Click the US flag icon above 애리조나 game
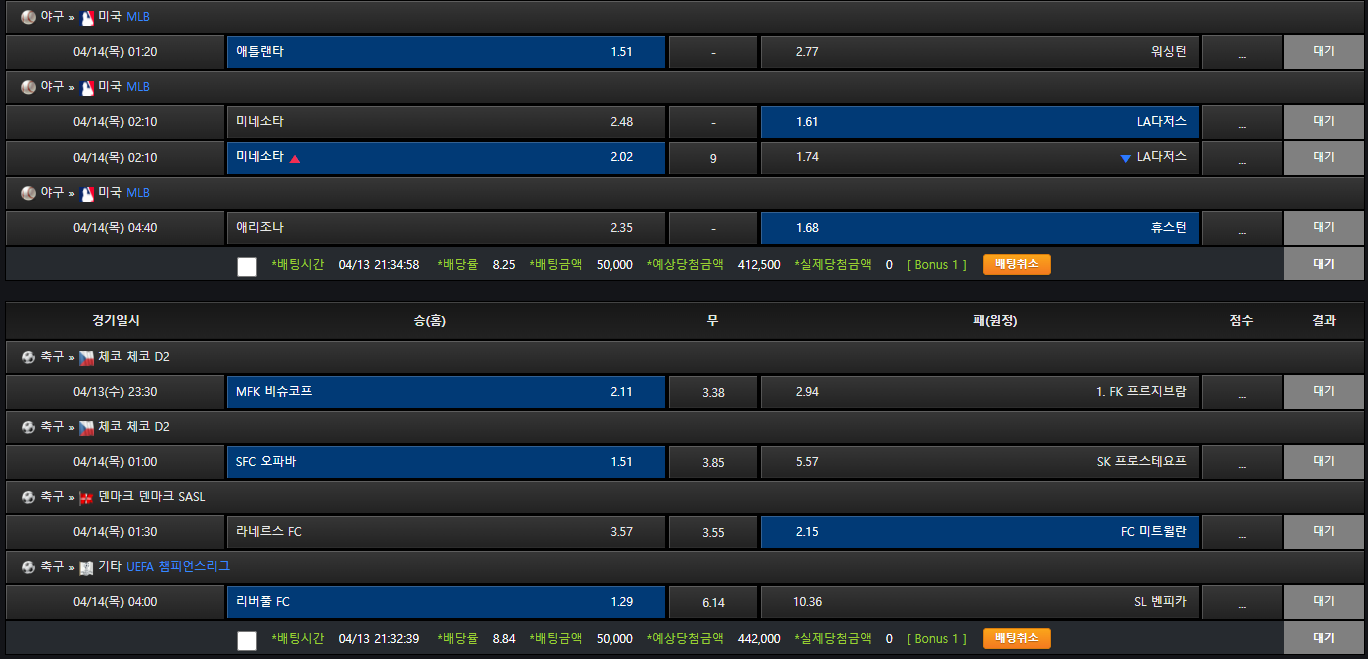This screenshot has height=659, width=1368. (86, 192)
